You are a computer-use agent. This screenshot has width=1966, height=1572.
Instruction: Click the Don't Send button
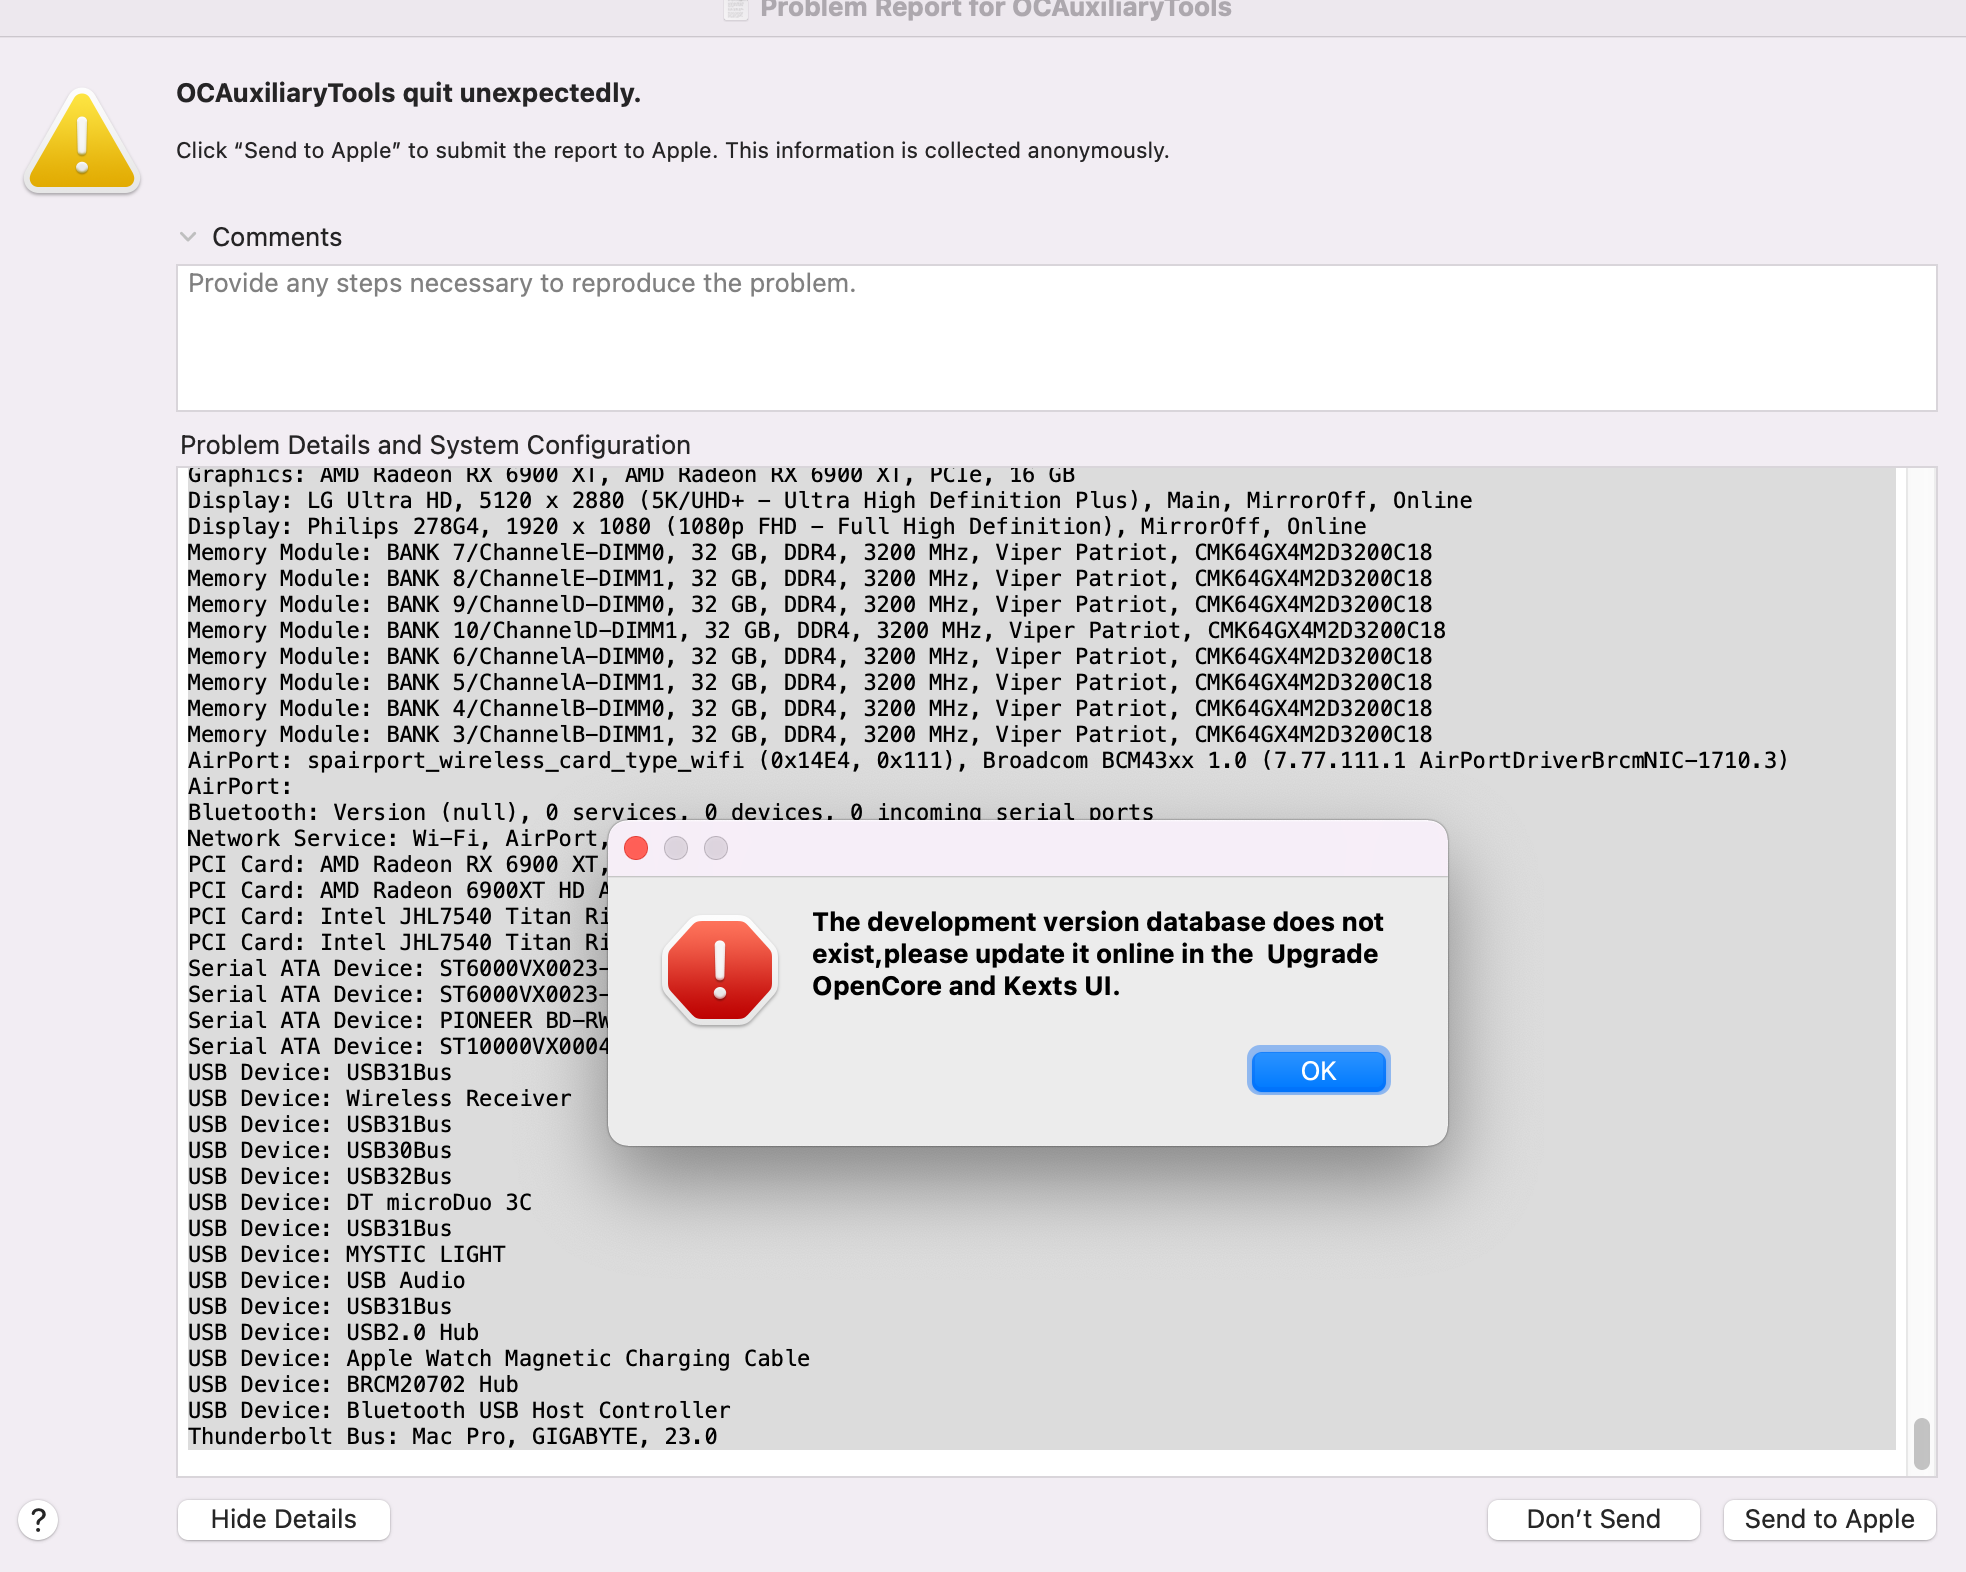1592,1519
